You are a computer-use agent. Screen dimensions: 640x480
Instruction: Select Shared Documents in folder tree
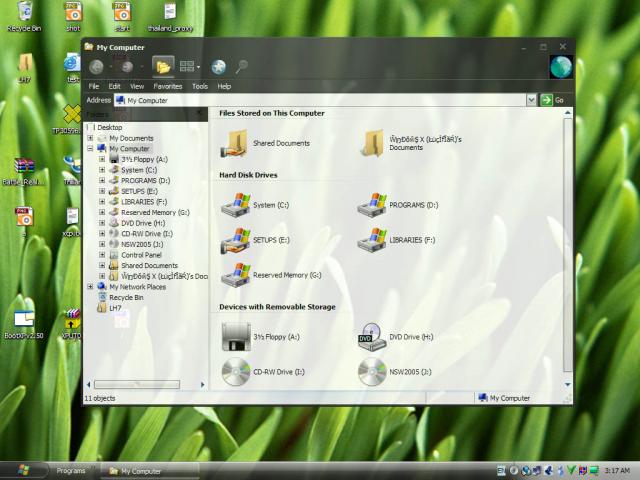pos(144,266)
